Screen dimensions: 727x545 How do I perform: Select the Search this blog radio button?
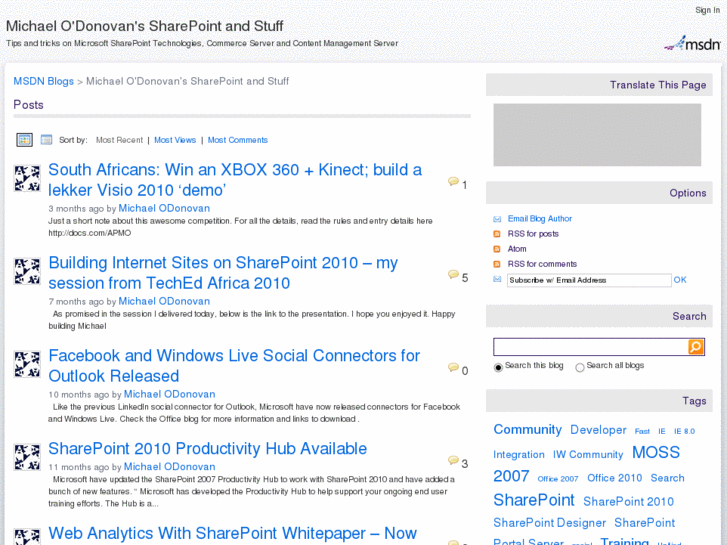(x=498, y=367)
